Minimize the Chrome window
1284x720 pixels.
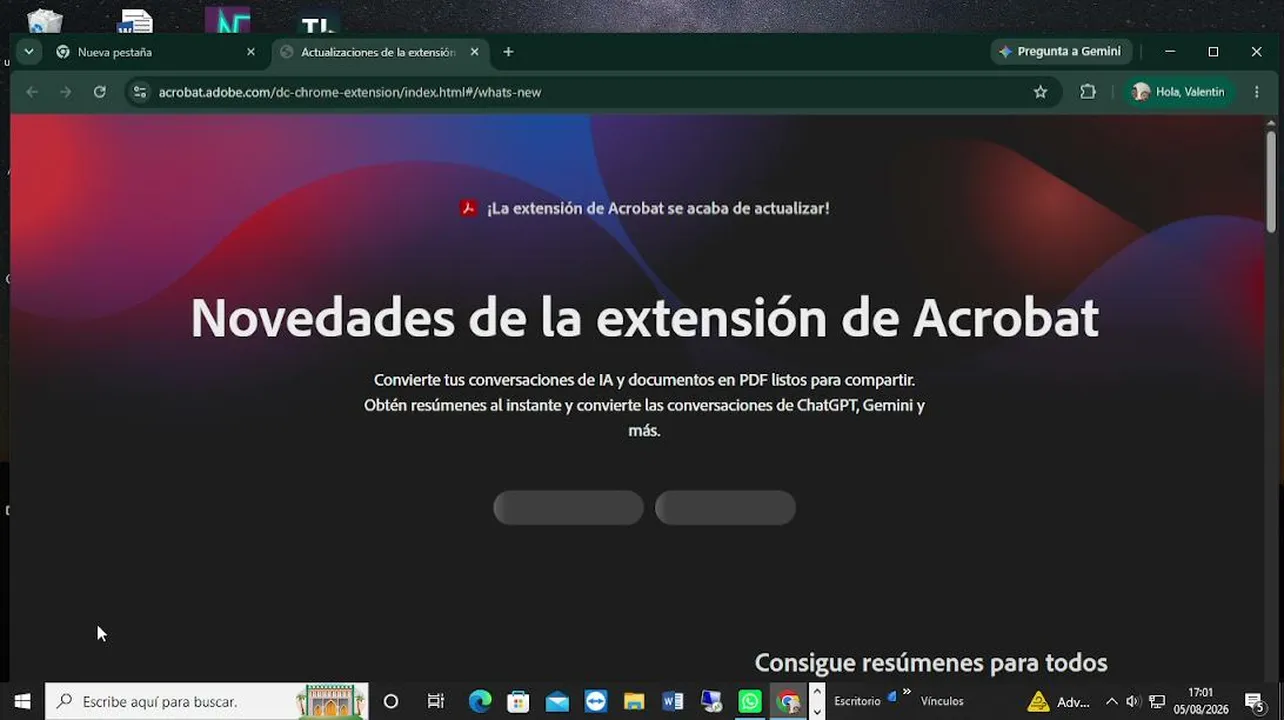pos(1170,52)
